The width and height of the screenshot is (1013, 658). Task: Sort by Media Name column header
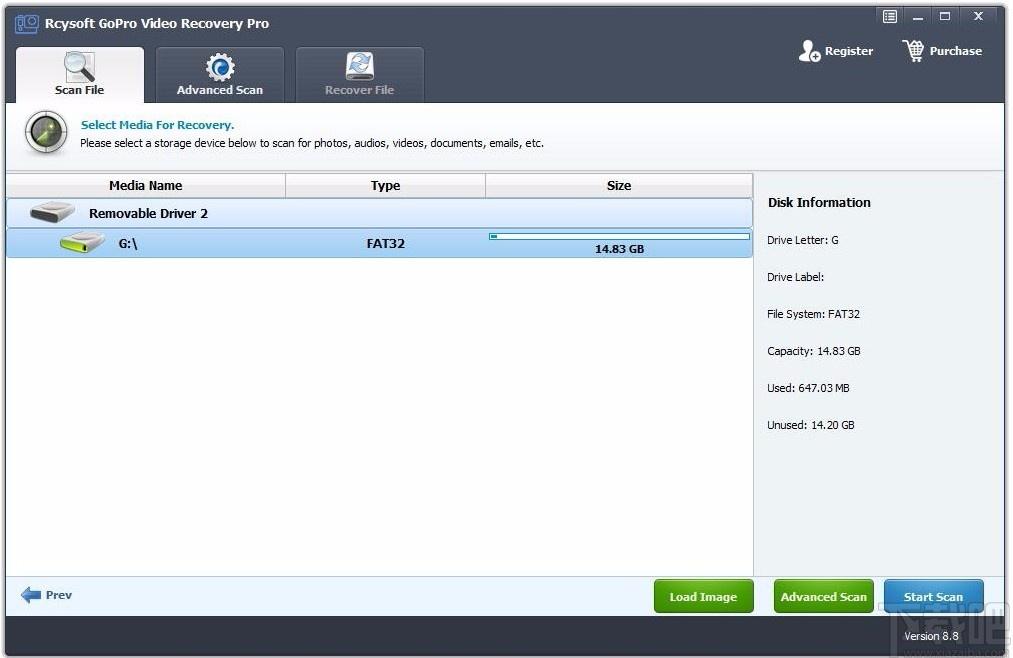[x=145, y=186]
